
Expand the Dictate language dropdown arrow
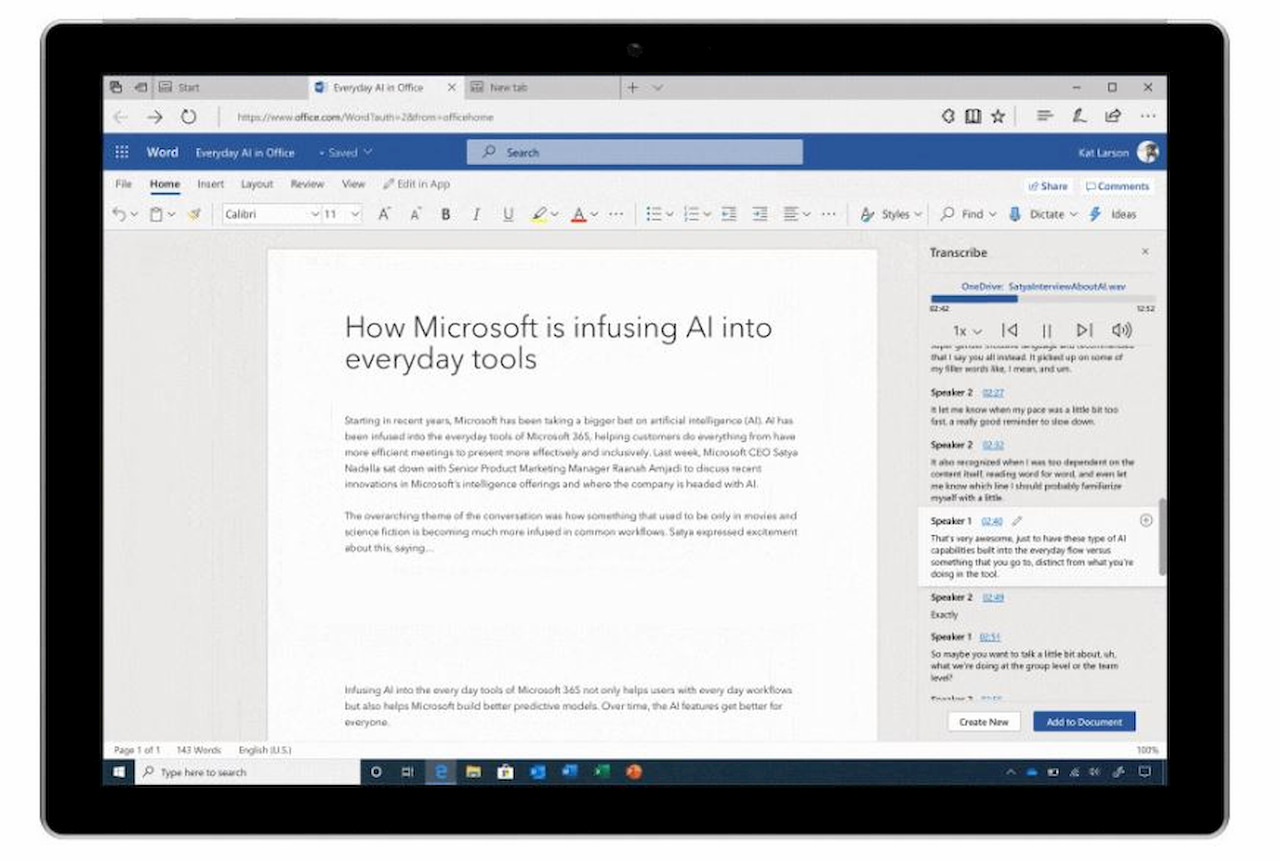[1073, 214]
